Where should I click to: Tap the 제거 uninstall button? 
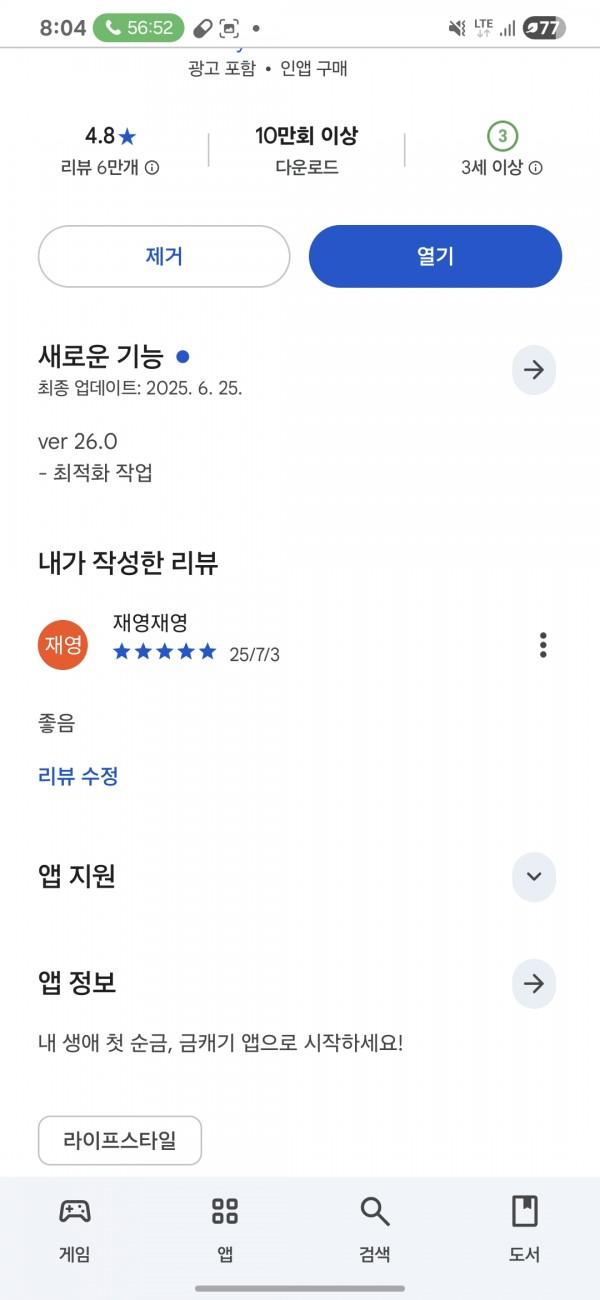click(x=164, y=256)
